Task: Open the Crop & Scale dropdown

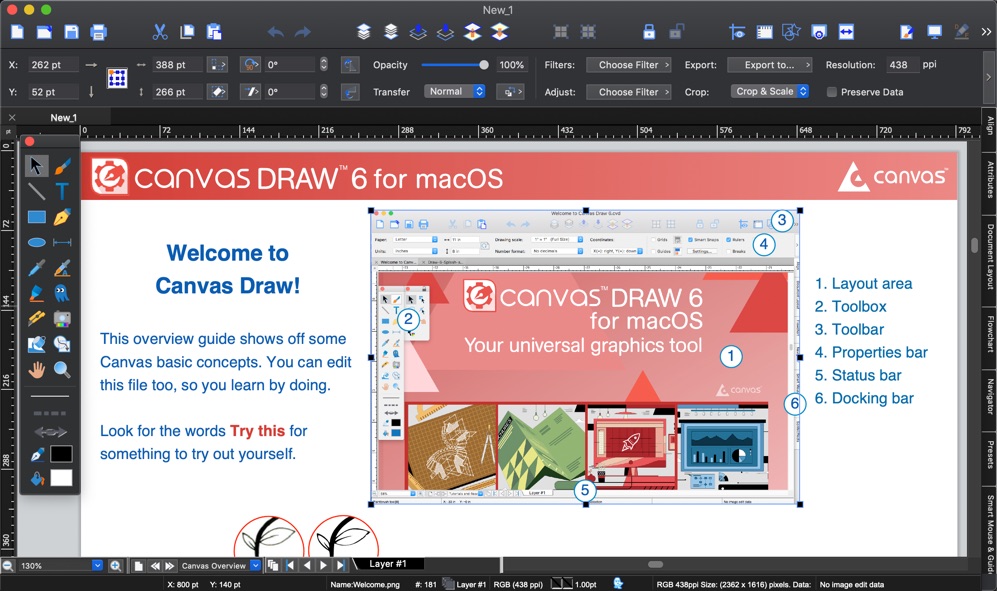Action: tap(769, 92)
